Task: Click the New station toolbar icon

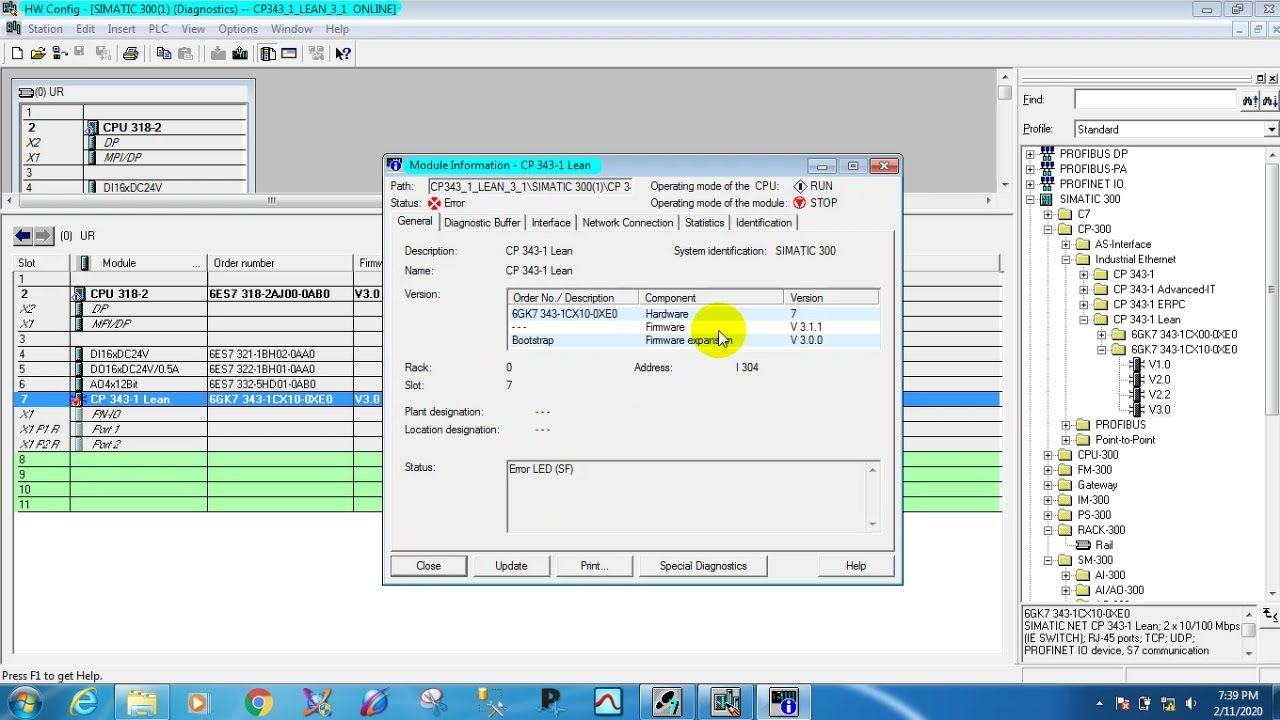Action: click(17, 54)
